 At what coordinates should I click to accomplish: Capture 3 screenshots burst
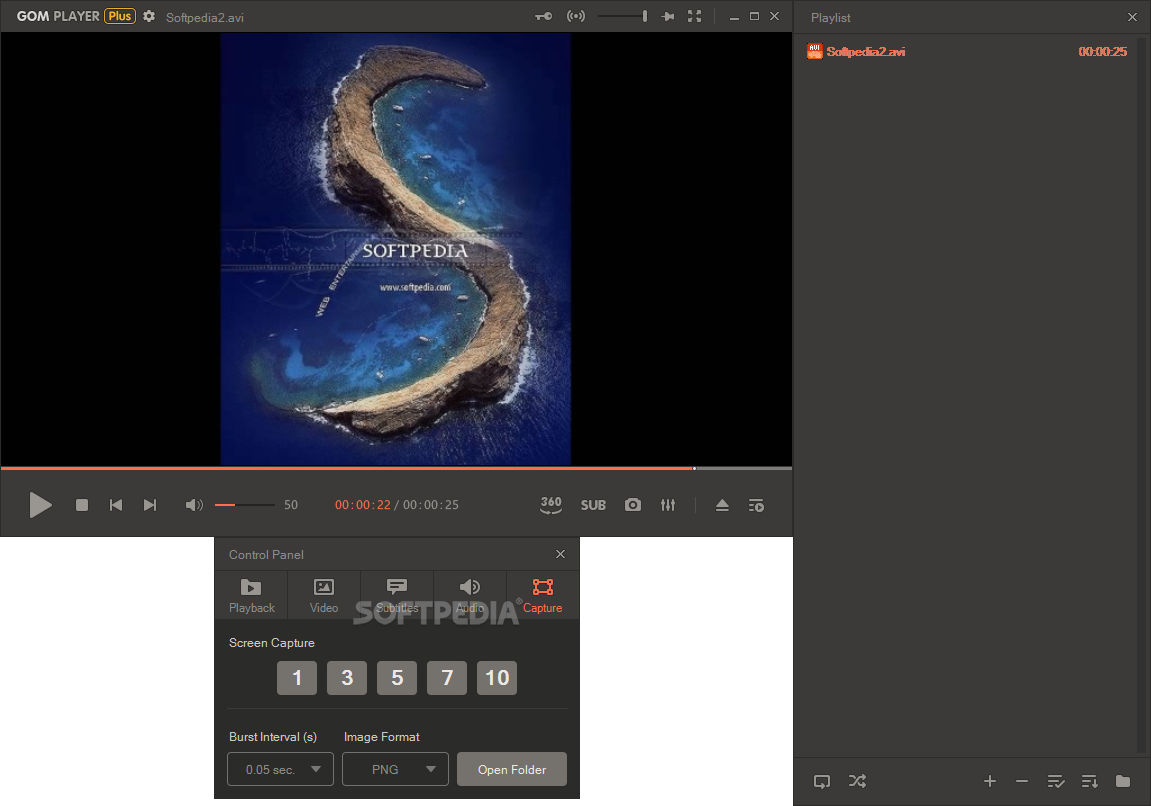click(347, 678)
